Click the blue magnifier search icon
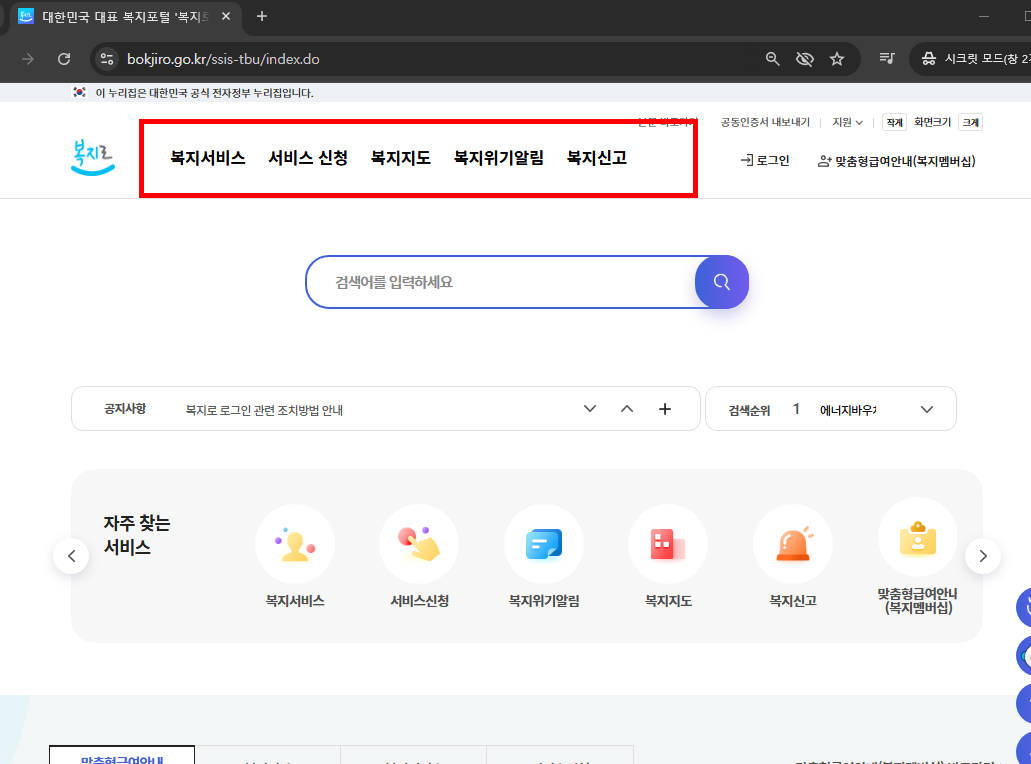This screenshot has height=764, width=1031. (721, 282)
